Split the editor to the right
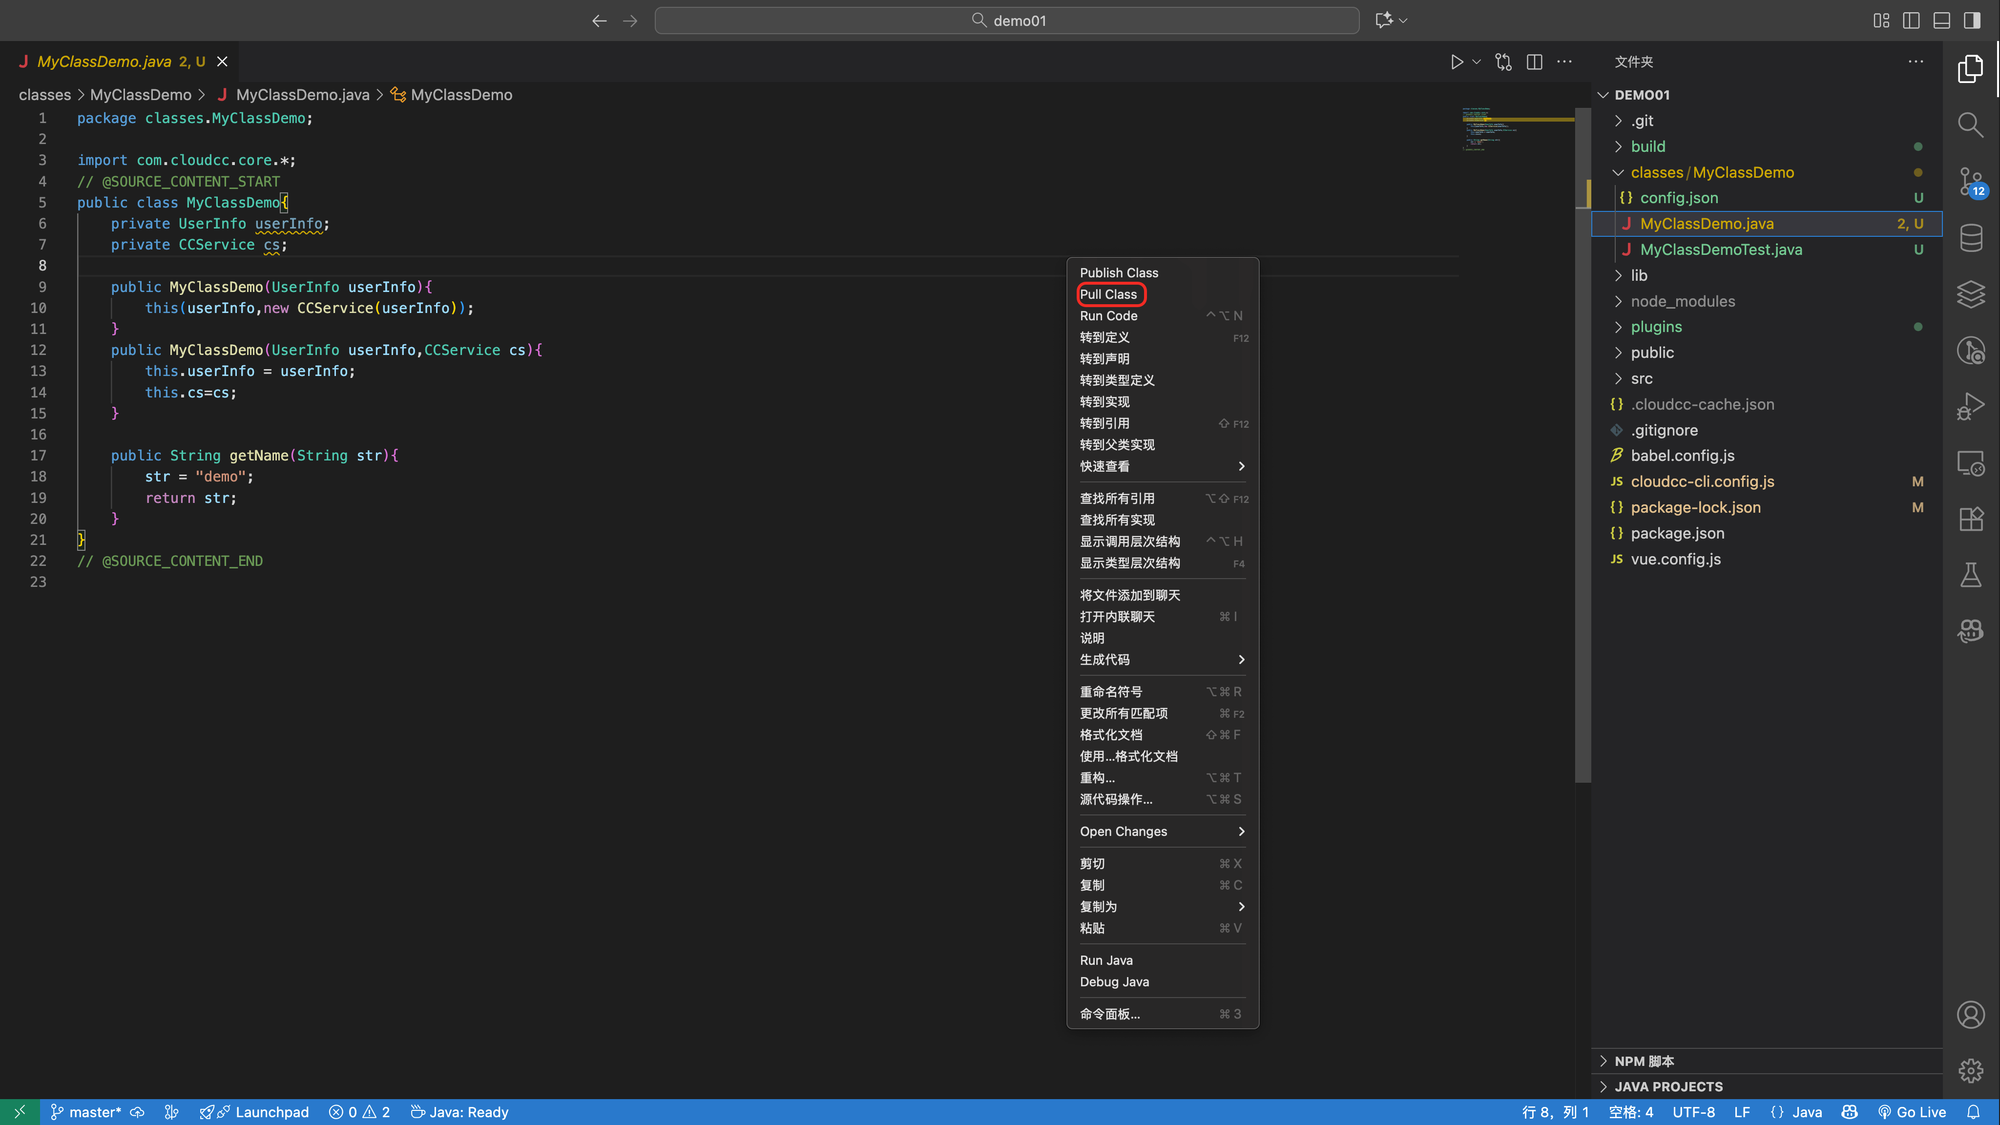Viewport: 2000px width, 1125px height. pos(1534,62)
